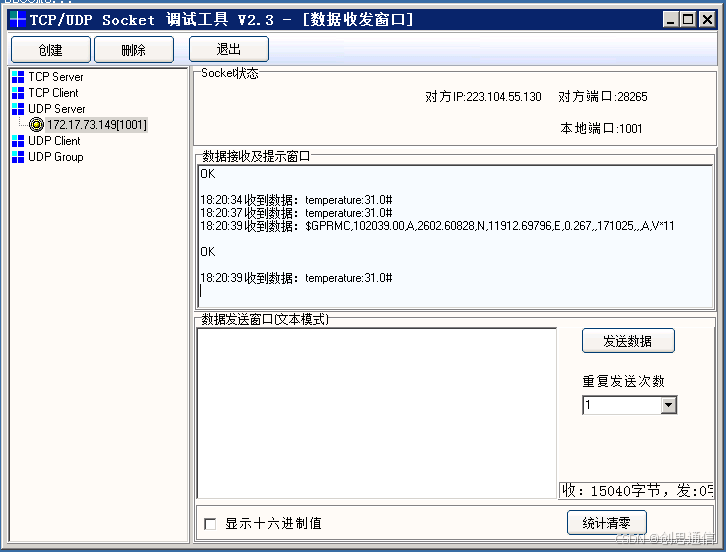Viewport: 726px width, 552px height.
Task: Click the $GPRMC data line in the log
Action: (437, 226)
